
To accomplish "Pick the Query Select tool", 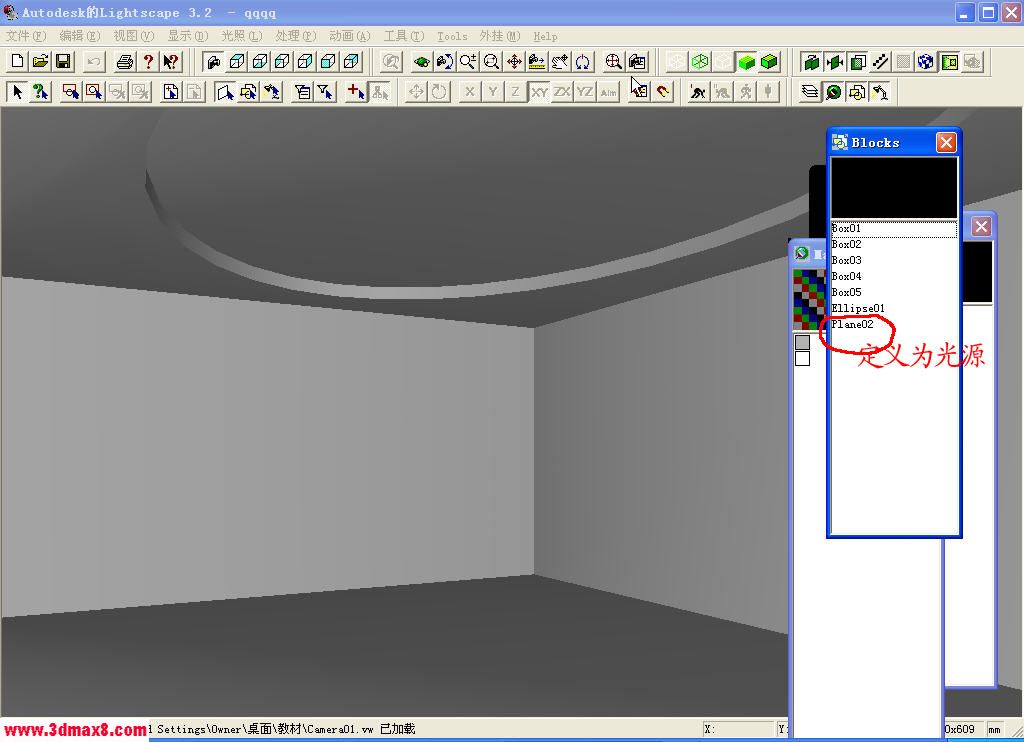I will point(40,91).
